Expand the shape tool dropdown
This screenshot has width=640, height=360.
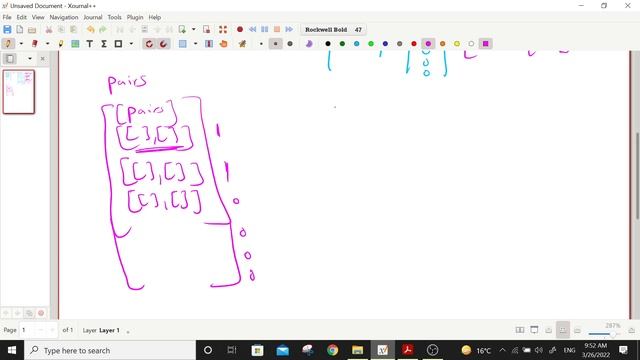[x=131, y=44]
